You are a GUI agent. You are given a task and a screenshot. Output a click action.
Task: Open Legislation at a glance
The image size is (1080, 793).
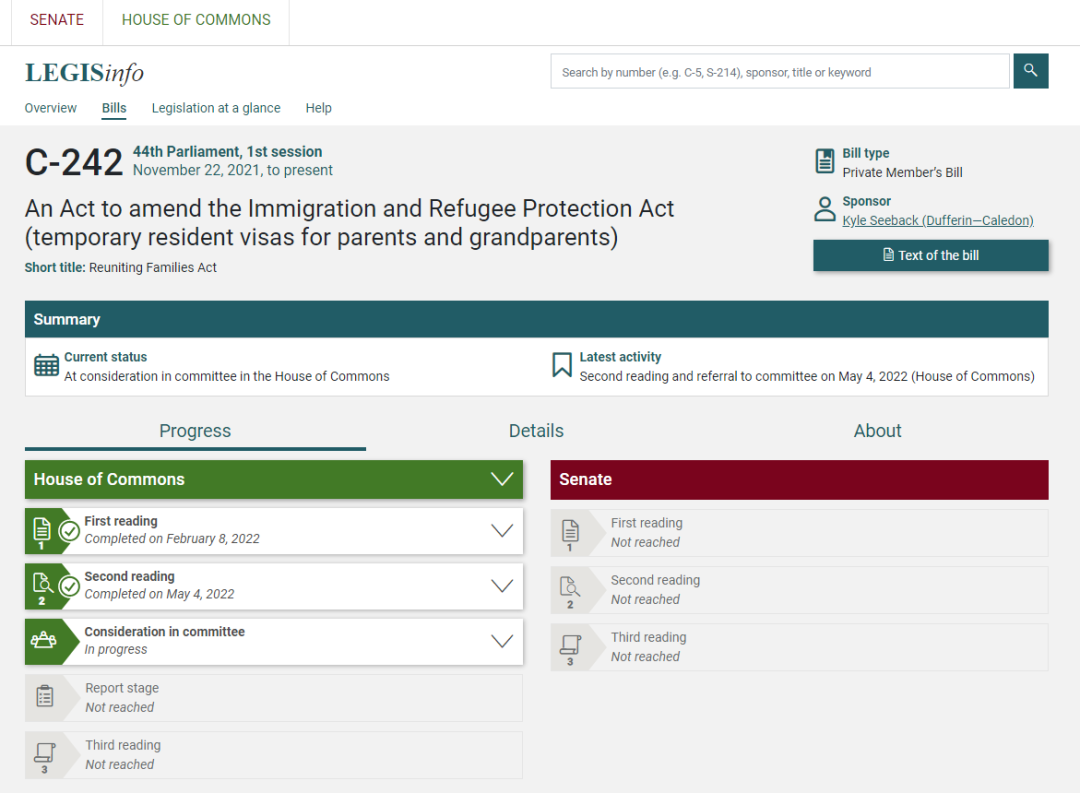pos(216,108)
